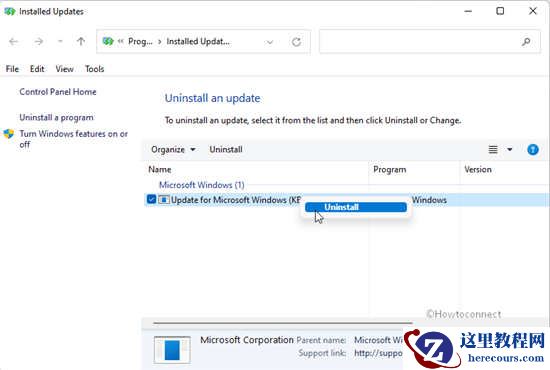The height and width of the screenshot is (370, 550).
Task: Open Turn Windows features on or off
Action: pyautogui.click(x=74, y=139)
